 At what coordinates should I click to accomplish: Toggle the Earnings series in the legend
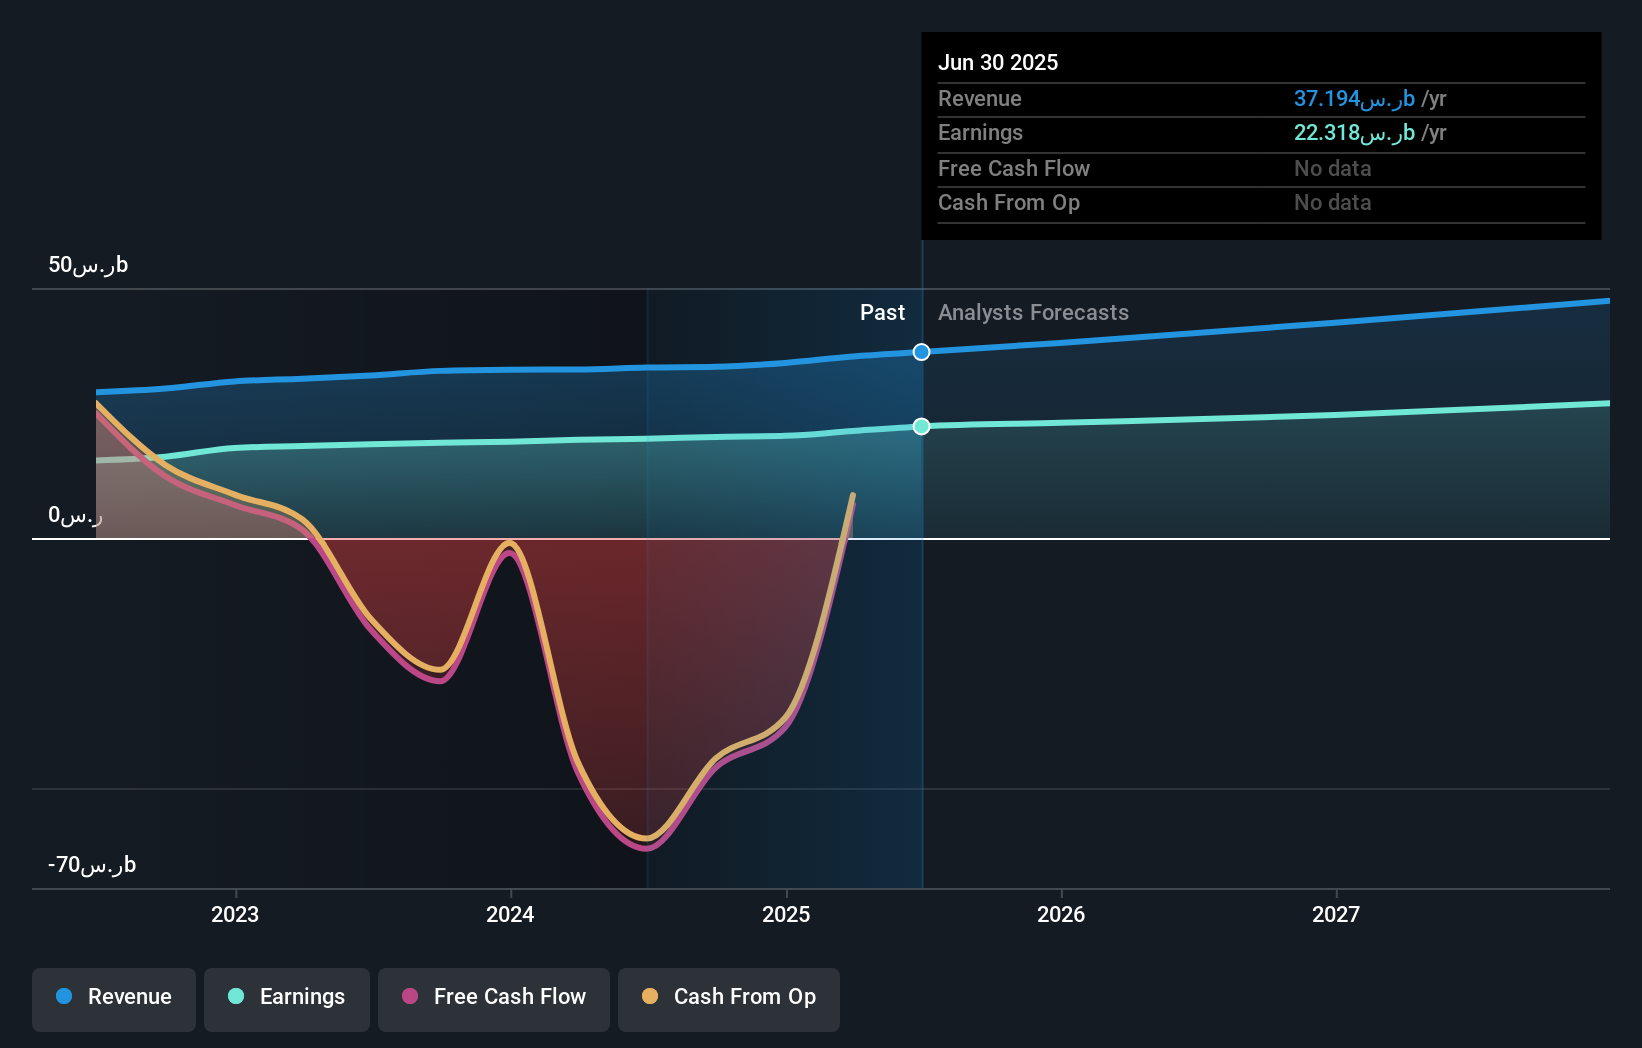click(287, 999)
